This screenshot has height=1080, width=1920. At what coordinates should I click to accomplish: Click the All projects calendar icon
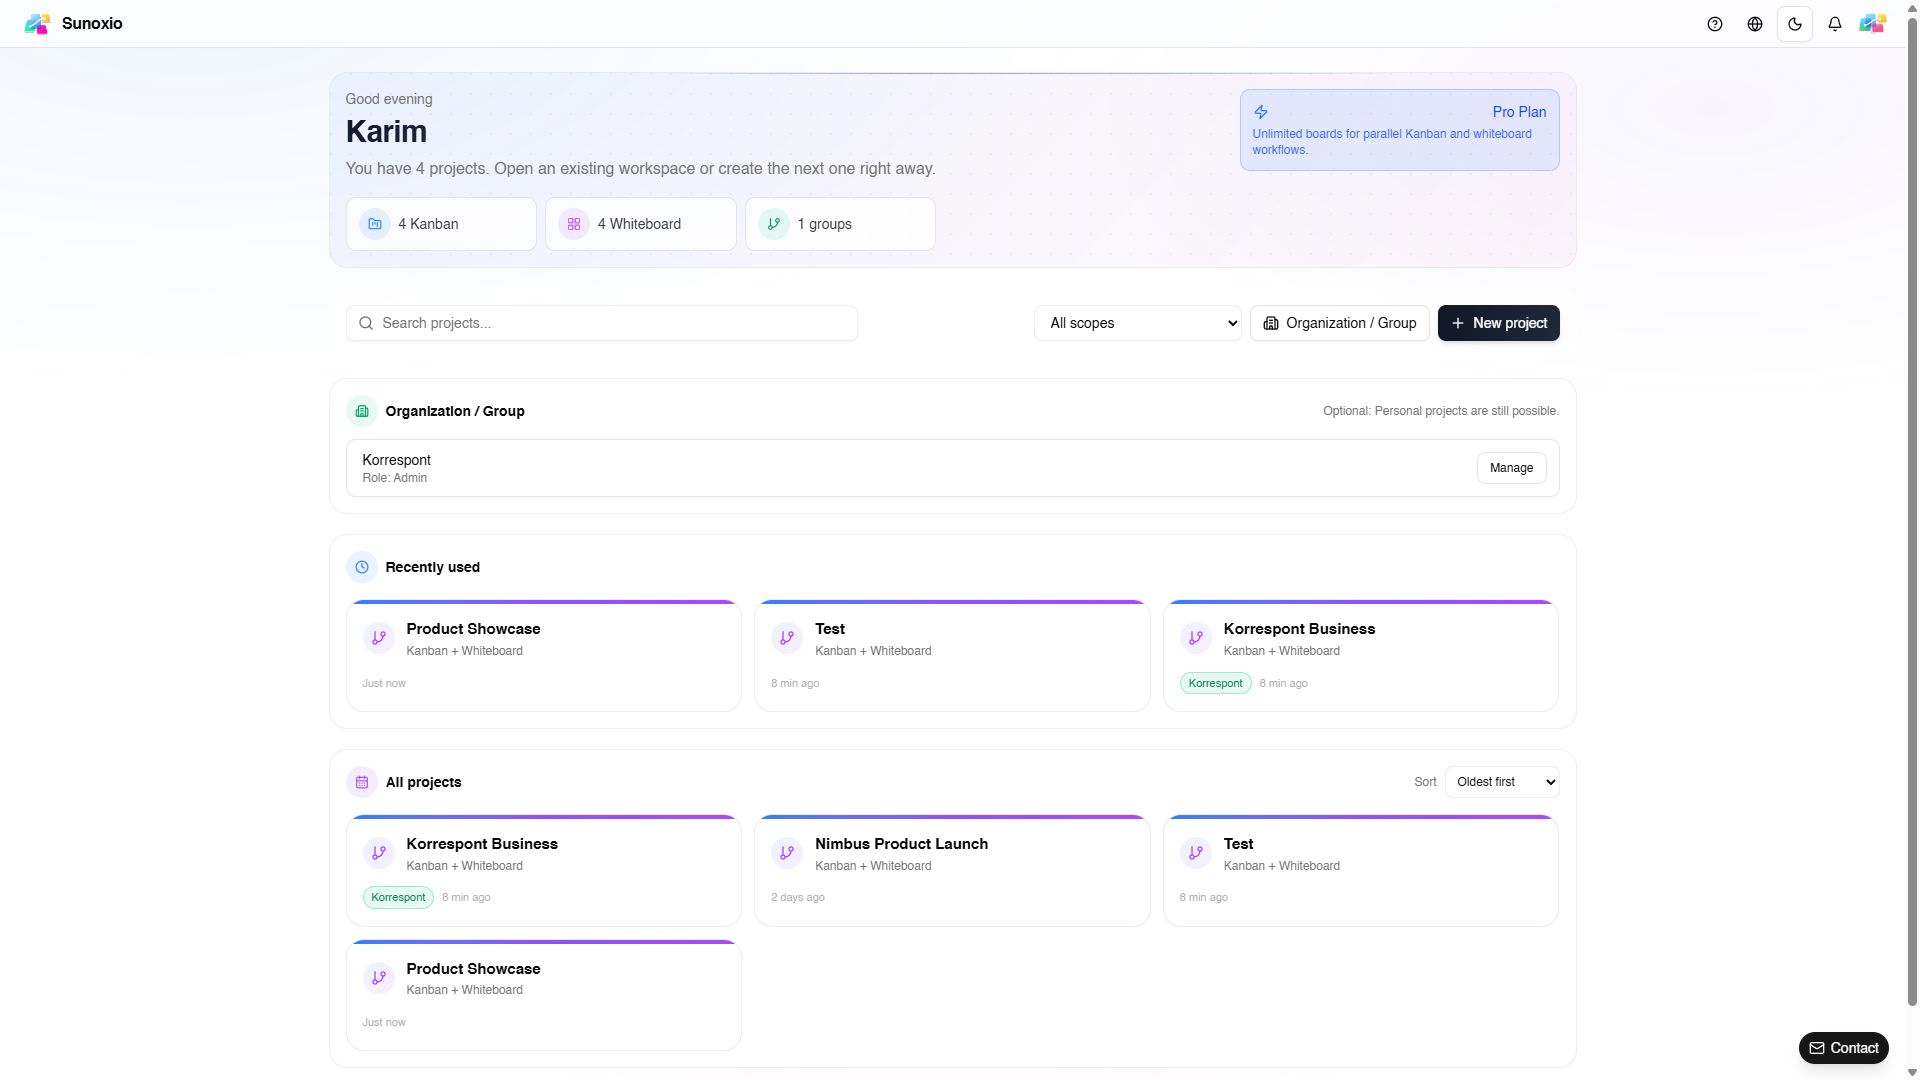pos(362,782)
